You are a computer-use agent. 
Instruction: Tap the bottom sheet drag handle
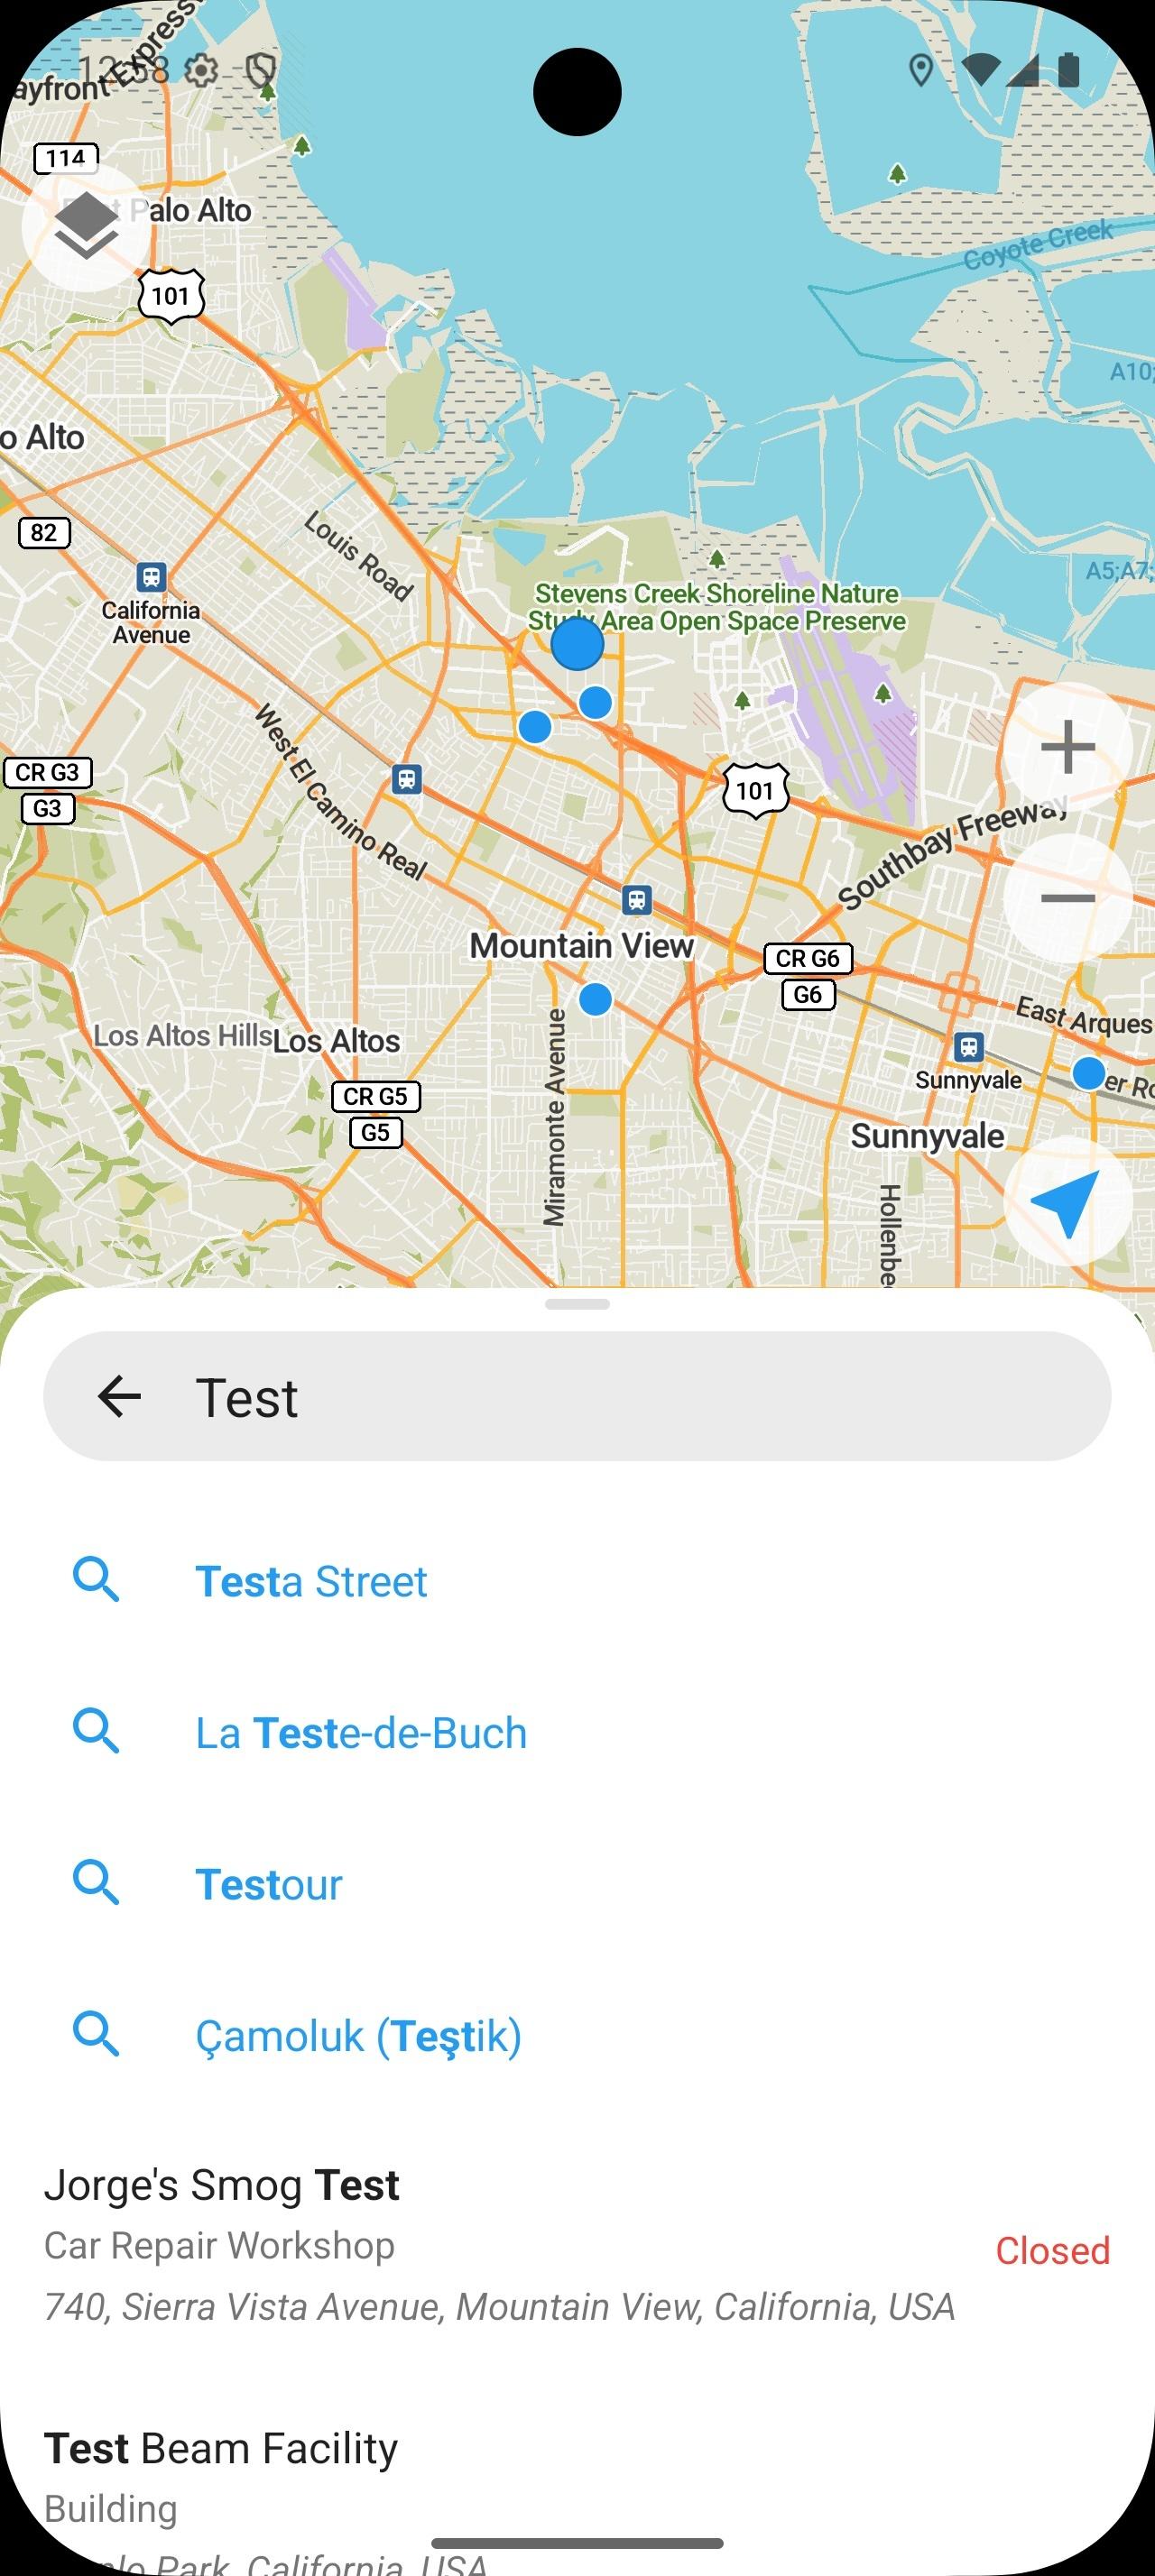[577, 1304]
